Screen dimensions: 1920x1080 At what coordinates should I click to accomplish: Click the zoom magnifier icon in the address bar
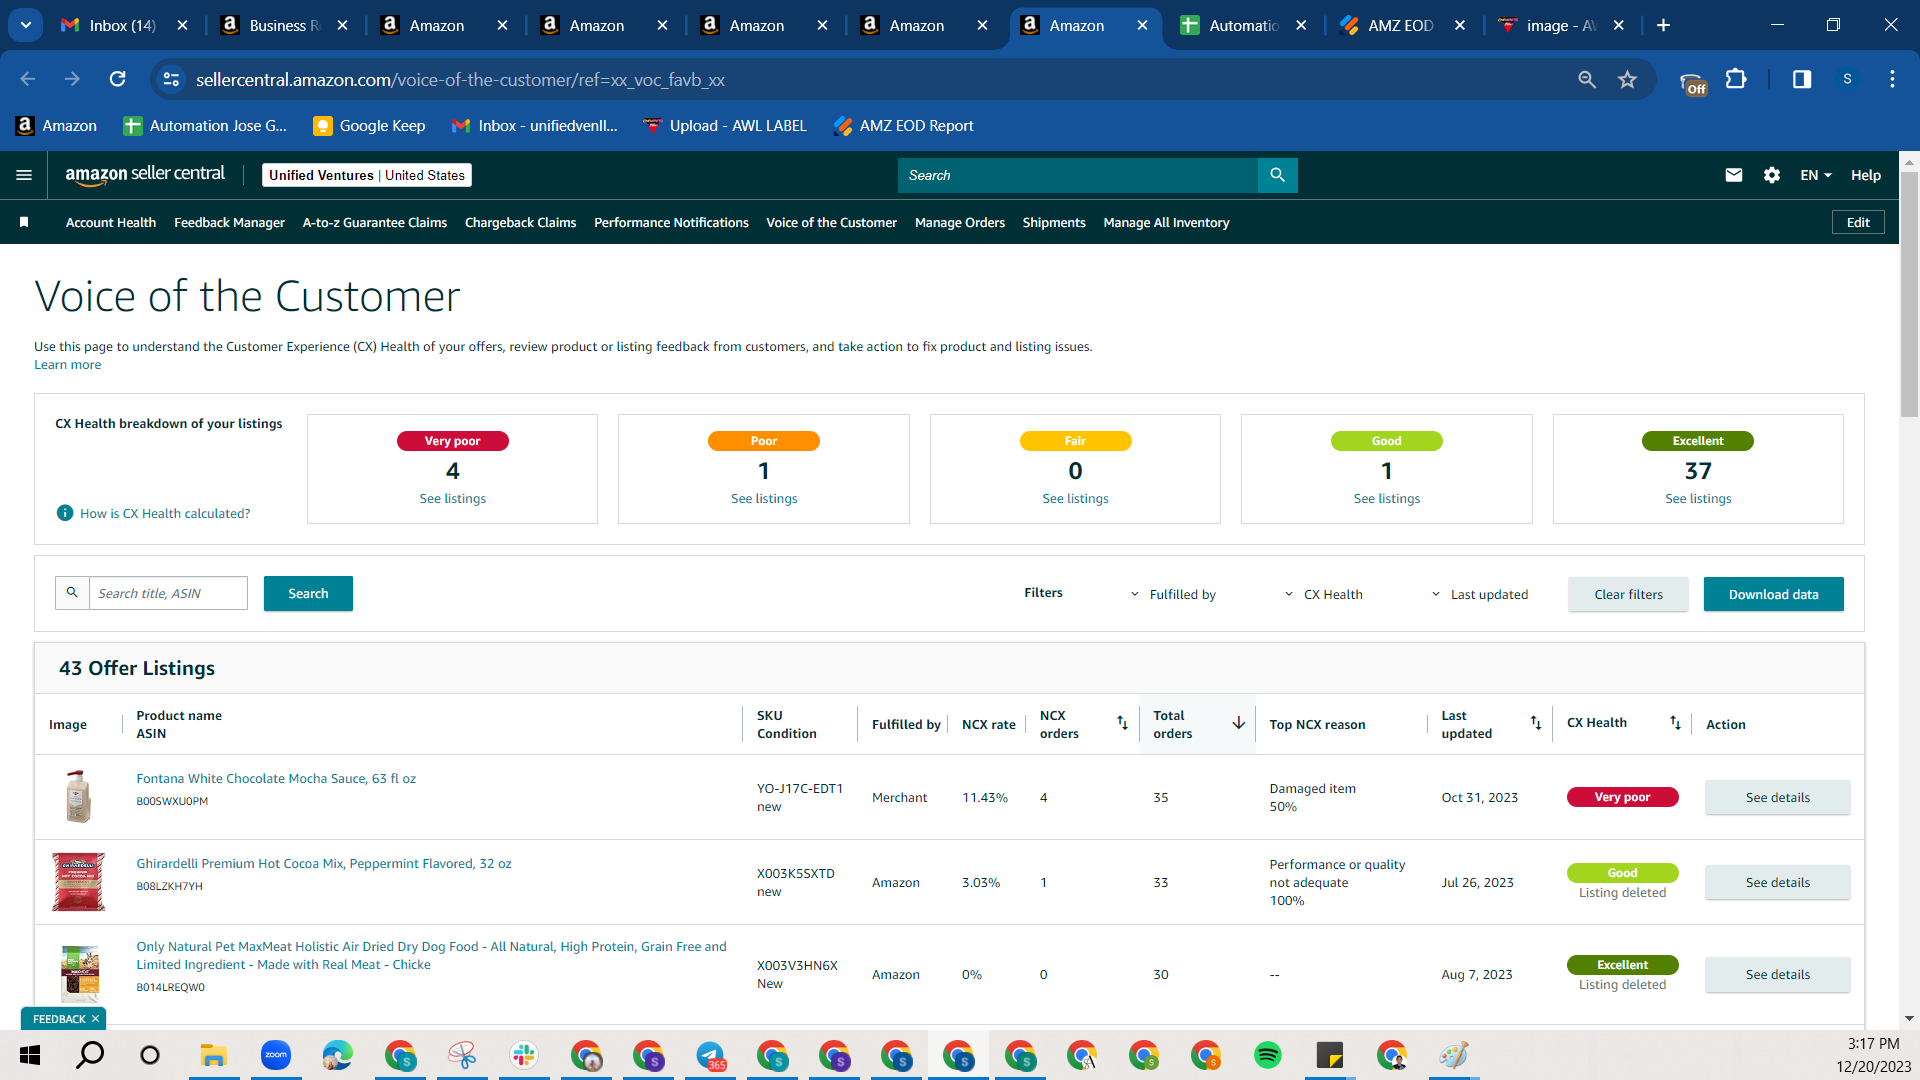(1586, 79)
